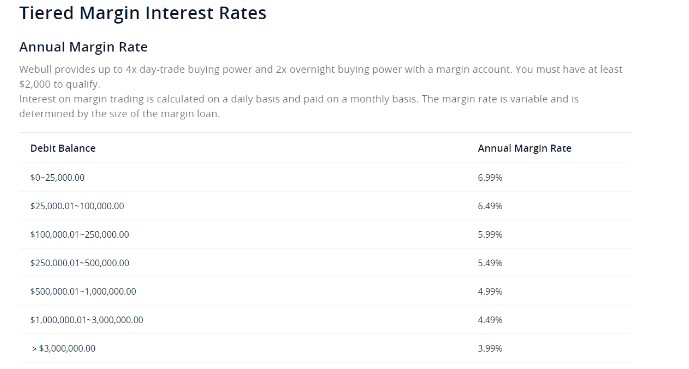Select the Annual Margin Rate subheading

(x=83, y=47)
